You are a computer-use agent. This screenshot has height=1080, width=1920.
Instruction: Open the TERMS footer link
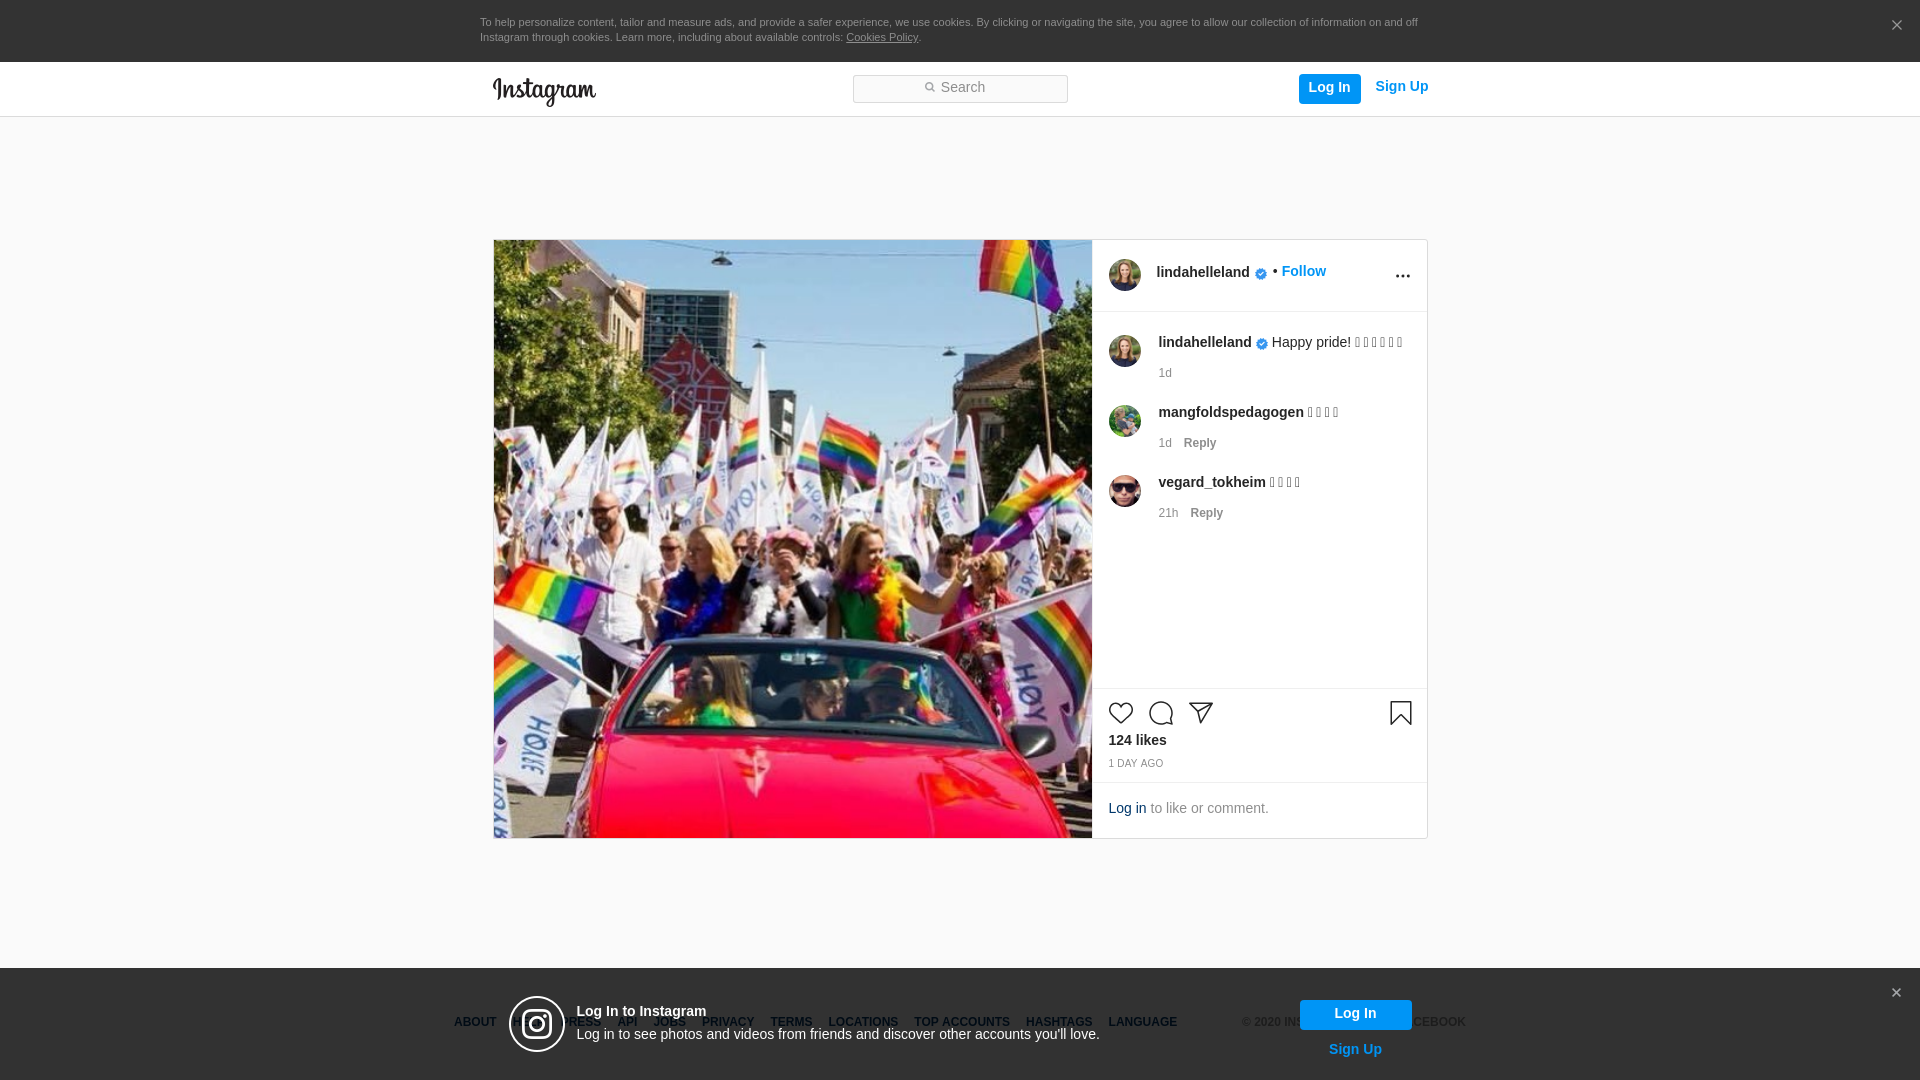click(x=790, y=1022)
